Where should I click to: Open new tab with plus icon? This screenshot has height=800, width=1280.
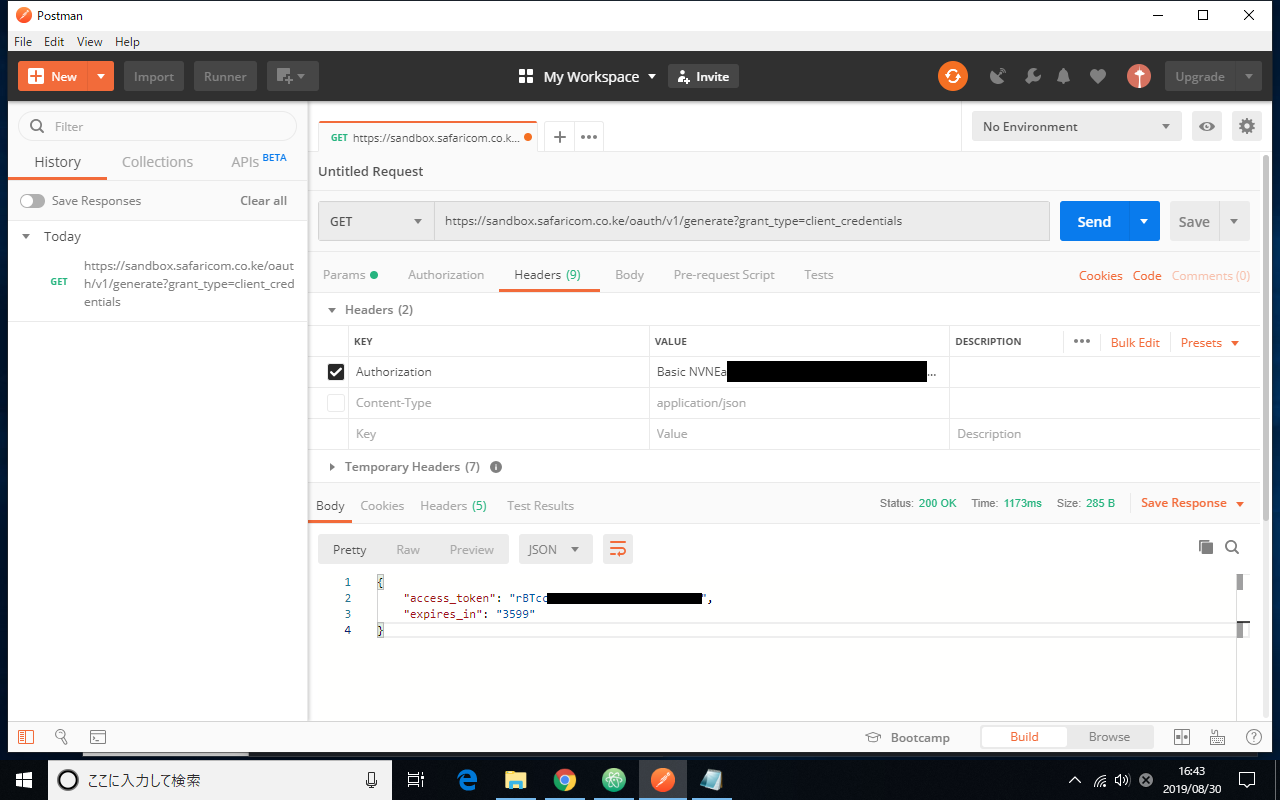[x=560, y=137]
